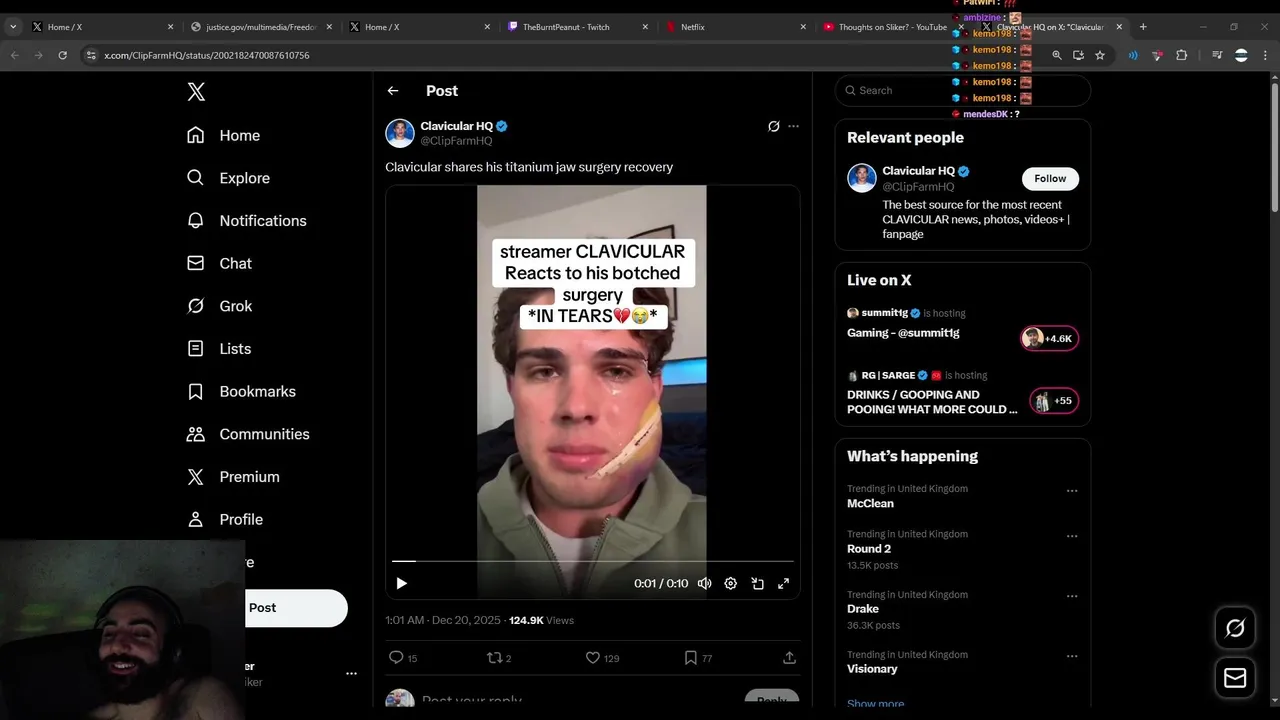The width and height of the screenshot is (1280, 720).
Task: Open picture-in-picture for the video
Action: coord(757,583)
